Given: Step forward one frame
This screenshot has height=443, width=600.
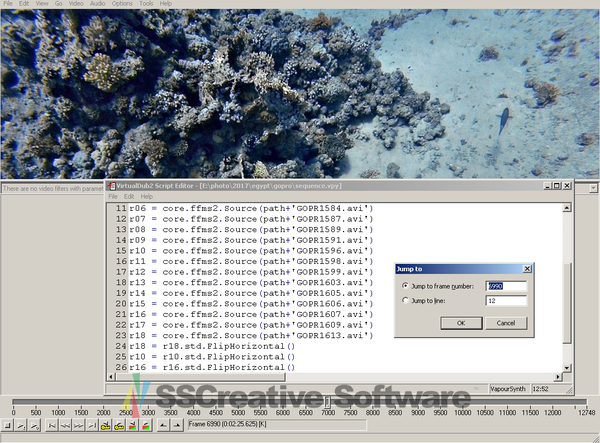Looking at the screenshot, I should click(78, 425).
